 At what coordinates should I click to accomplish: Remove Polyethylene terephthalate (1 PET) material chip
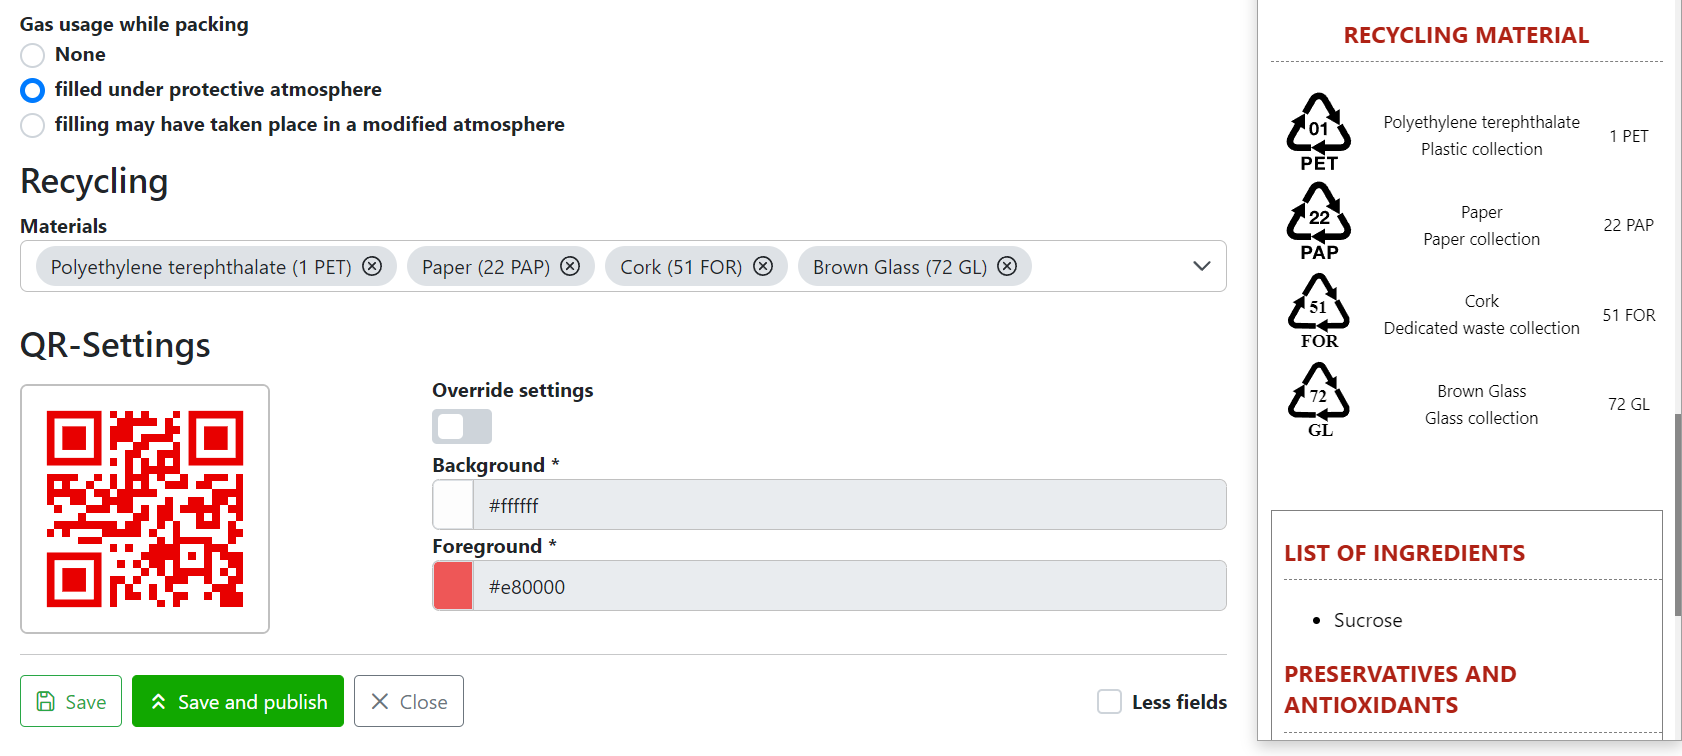tap(372, 266)
